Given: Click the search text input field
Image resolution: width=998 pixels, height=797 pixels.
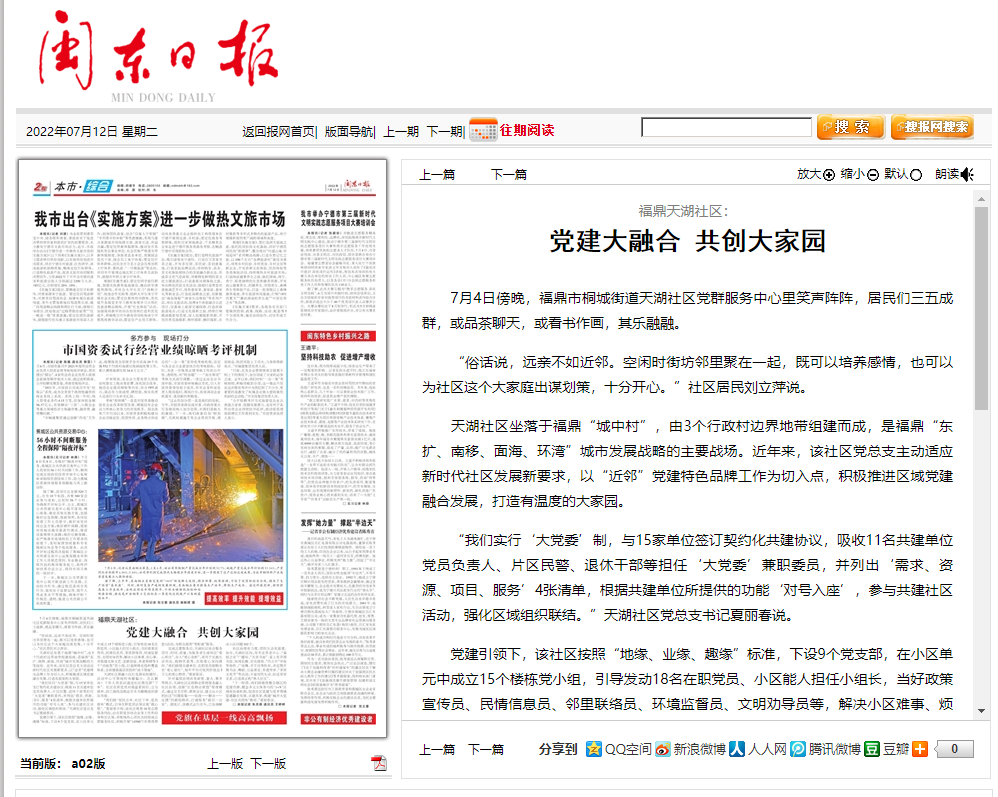Looking at the screenshot, I should [x=726, y=127].
